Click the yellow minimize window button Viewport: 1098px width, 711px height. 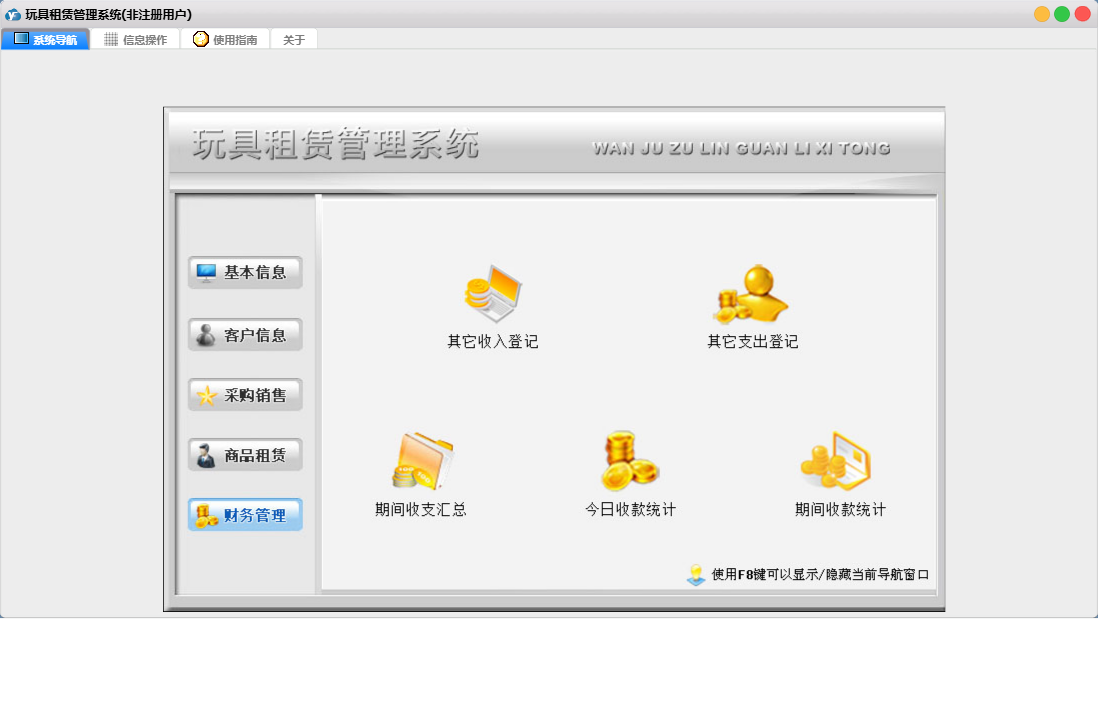1042,14
